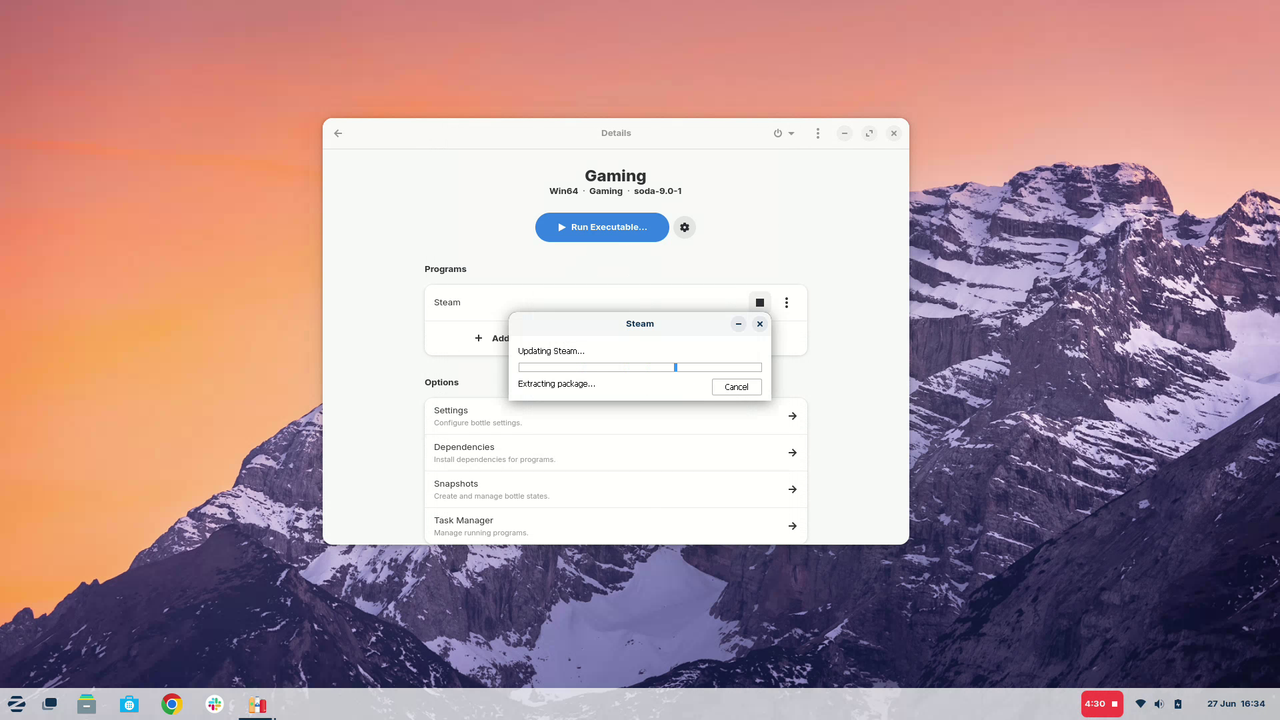Open the bottle power options dropdown

tap(783, 133)
